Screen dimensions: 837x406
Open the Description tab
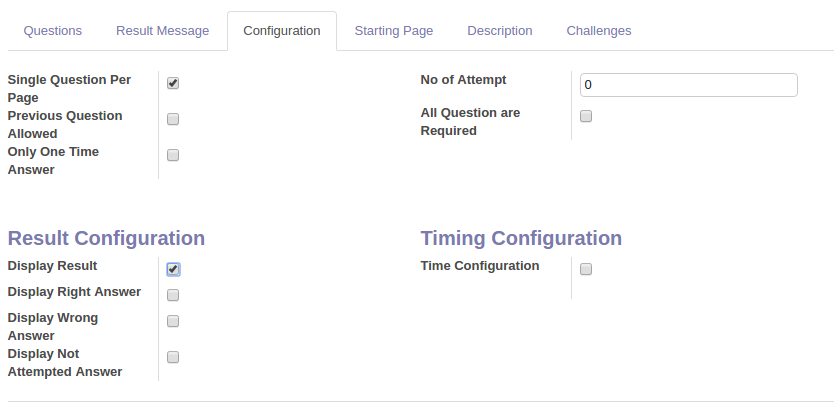(500, 31)
